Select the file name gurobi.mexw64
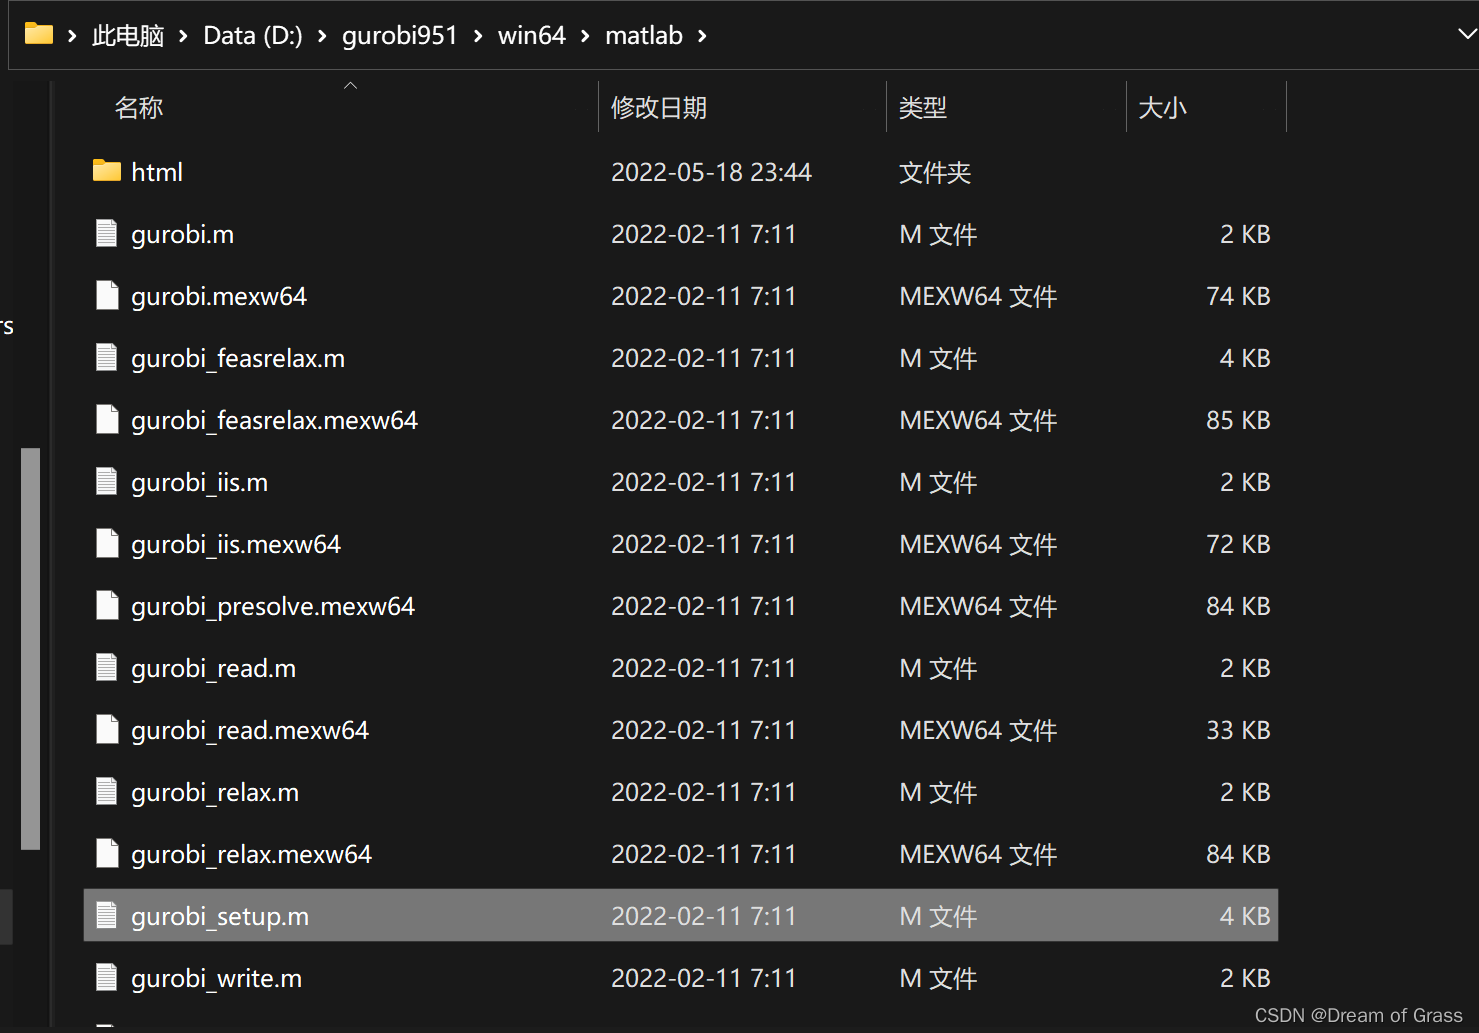 (219, 296)
